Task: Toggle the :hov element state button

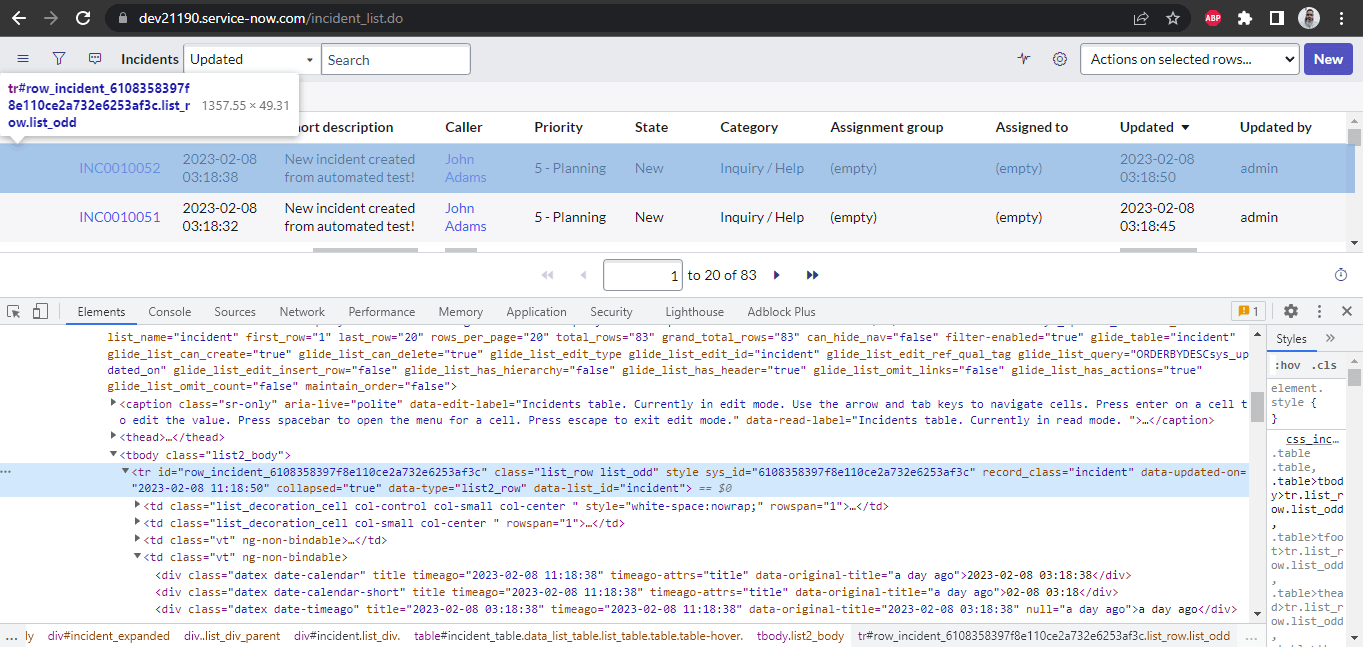Action: pyautogui.click(x=1287, y=365)
